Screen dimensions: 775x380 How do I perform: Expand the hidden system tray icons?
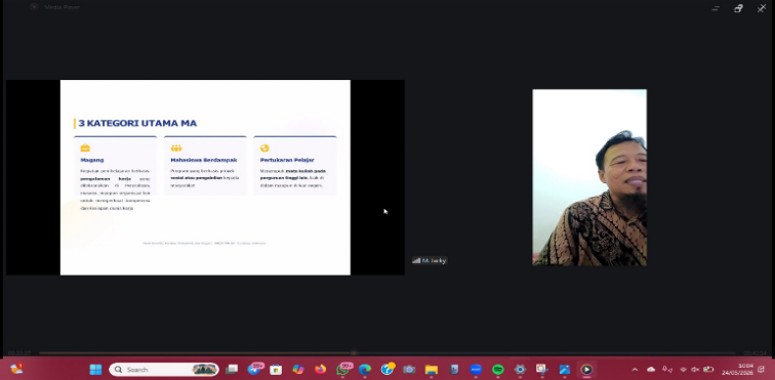click(x=635, y=369)
